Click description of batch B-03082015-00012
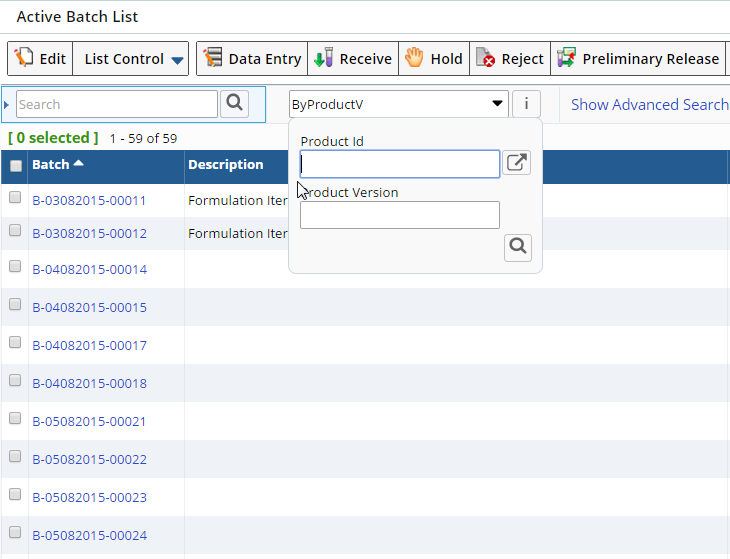The height and width of the screenshot is (559, 730). tap(238, 234)
